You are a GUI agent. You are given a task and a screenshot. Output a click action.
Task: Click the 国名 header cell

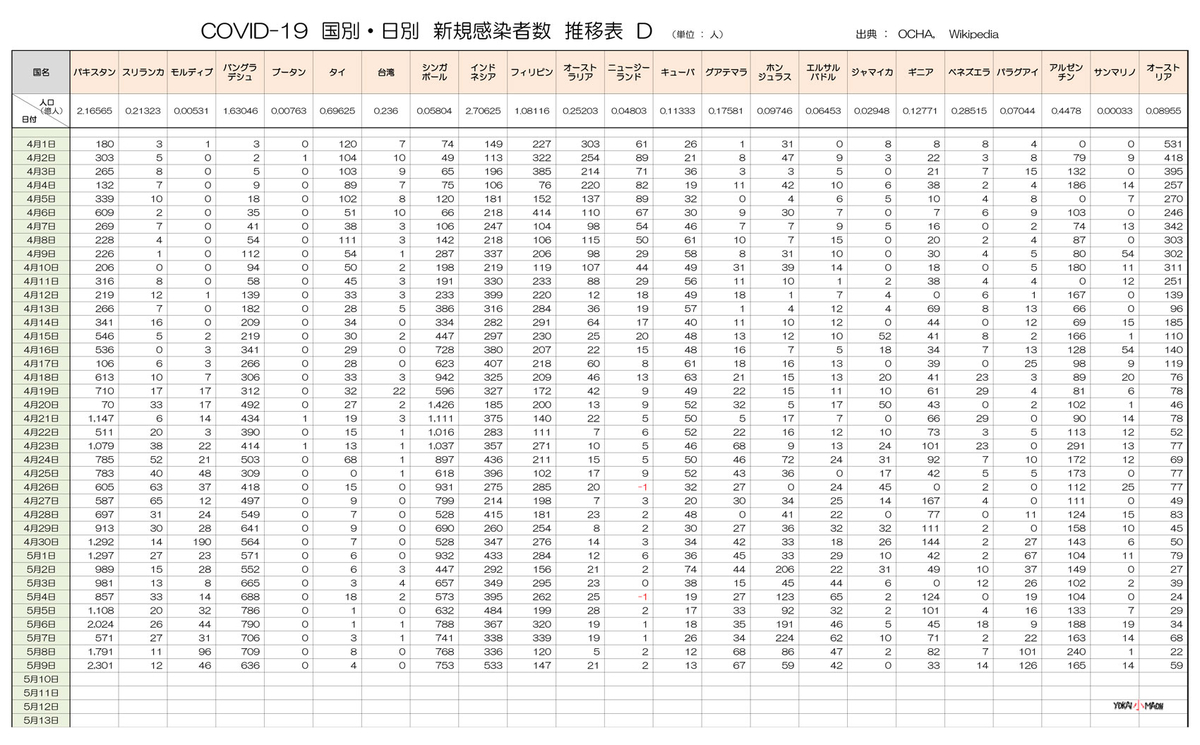pos(42,73)
